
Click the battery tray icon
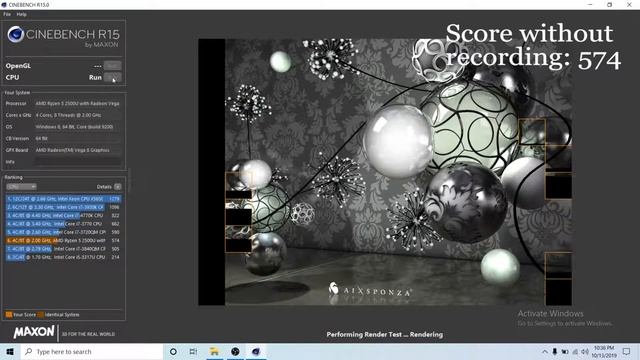click(x=565, y=351)
